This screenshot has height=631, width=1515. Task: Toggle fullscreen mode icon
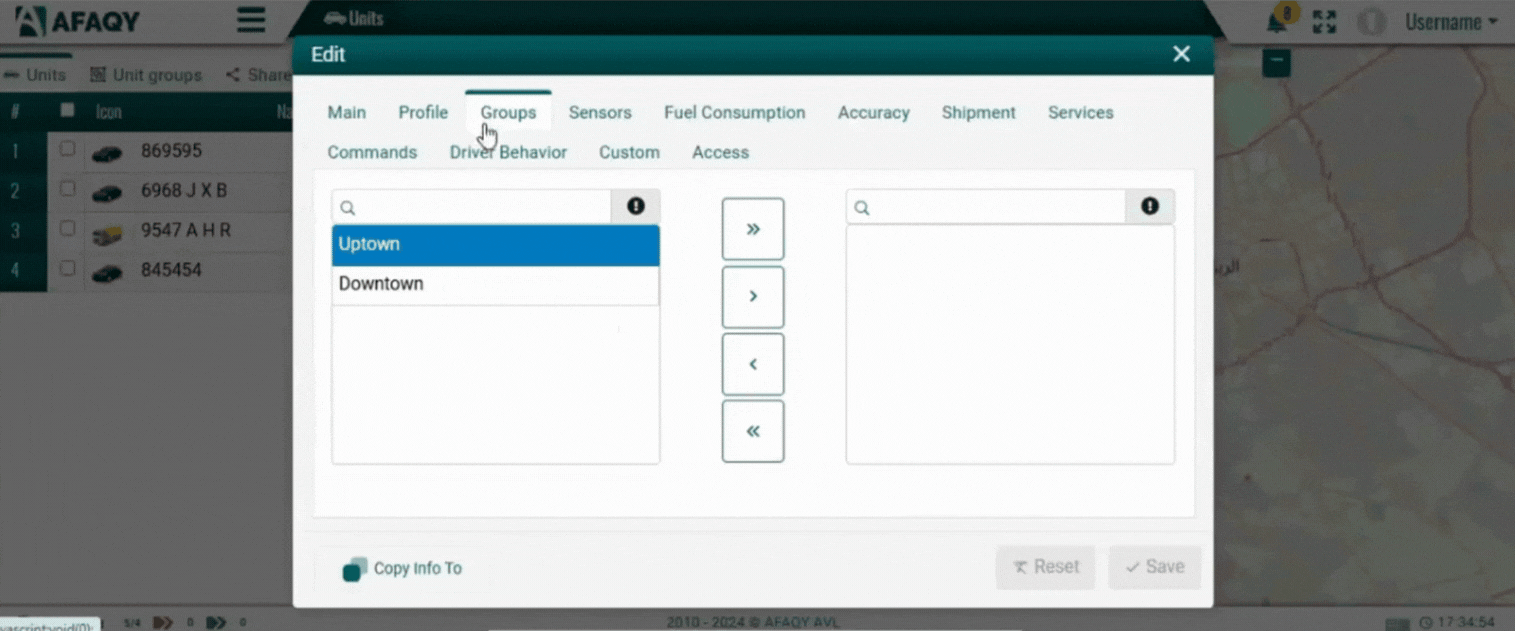point(1324,22)
